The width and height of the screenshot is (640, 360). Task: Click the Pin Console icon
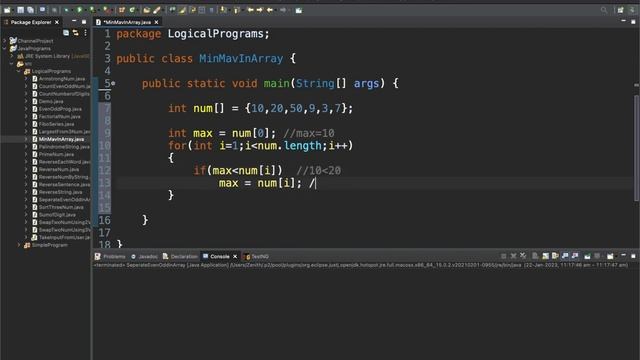[x=587, y=256]
